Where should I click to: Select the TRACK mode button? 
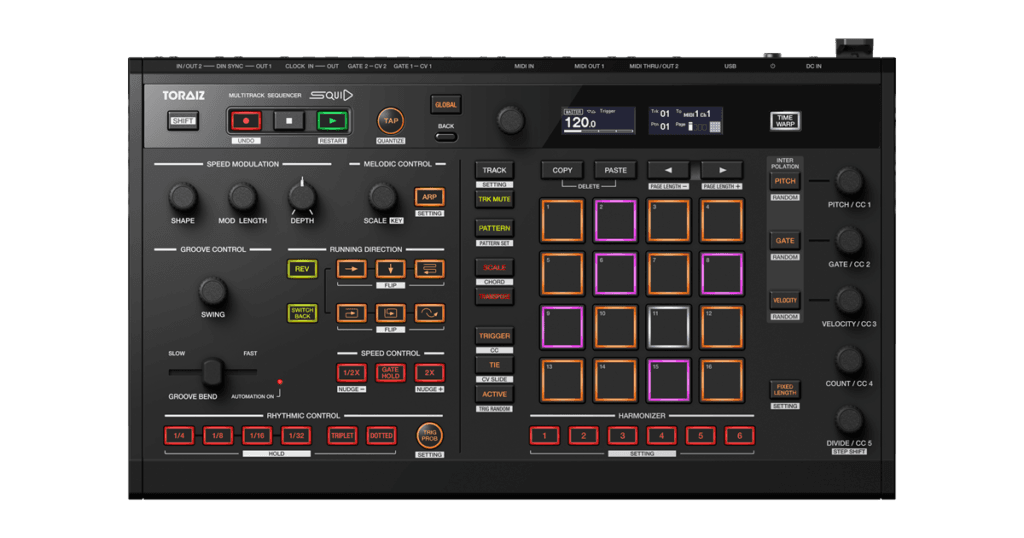click(494, 170)
